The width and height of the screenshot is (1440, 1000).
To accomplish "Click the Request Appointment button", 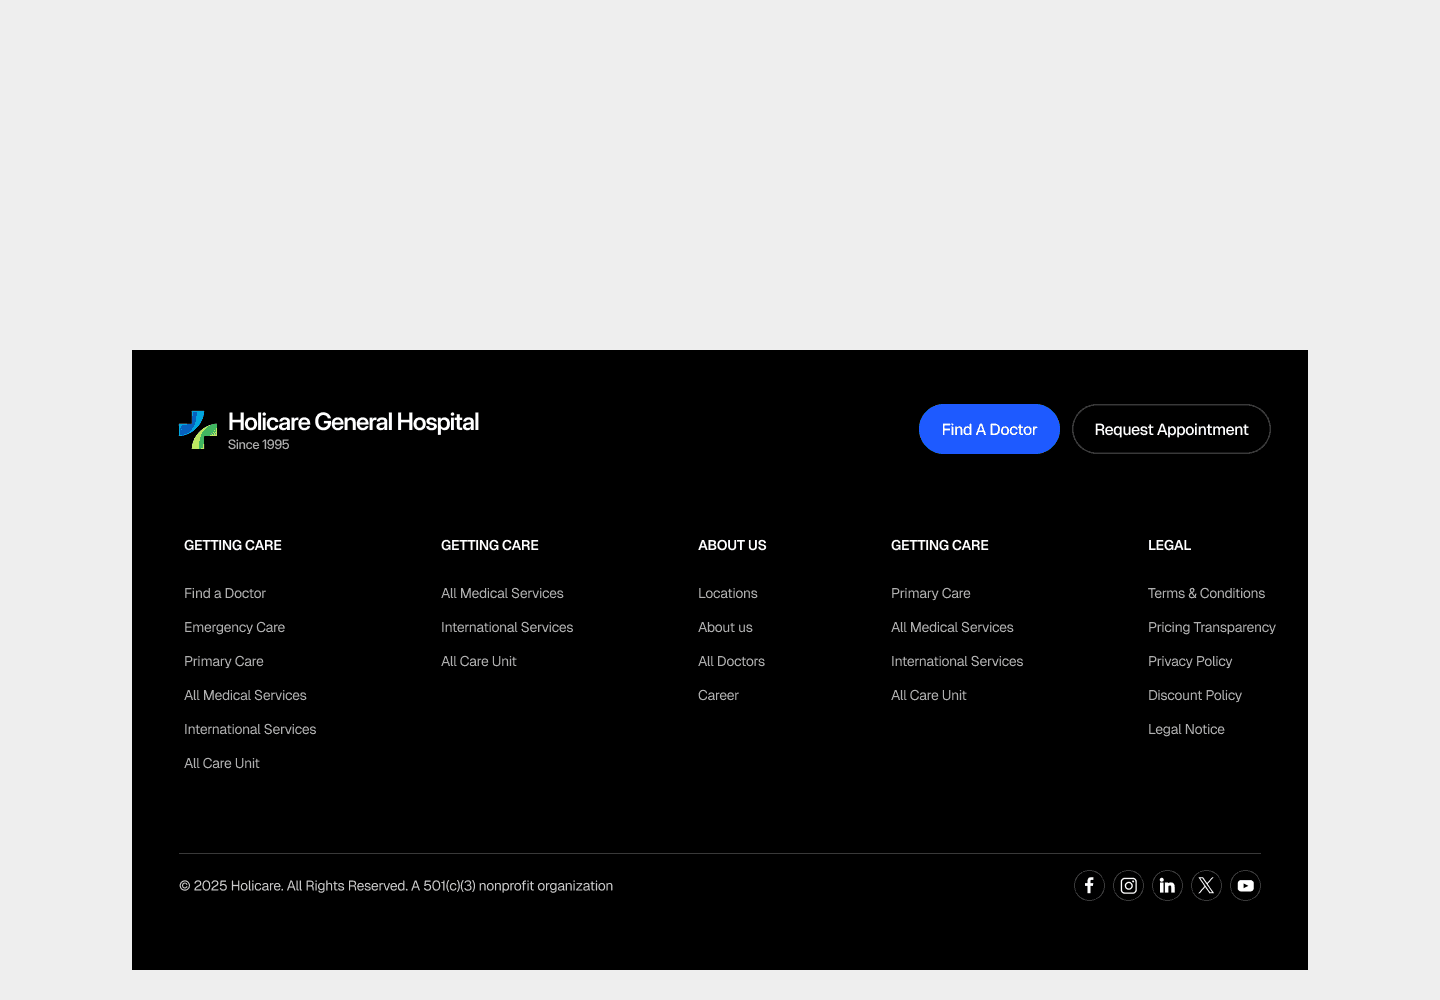I will pos(1171,429).
